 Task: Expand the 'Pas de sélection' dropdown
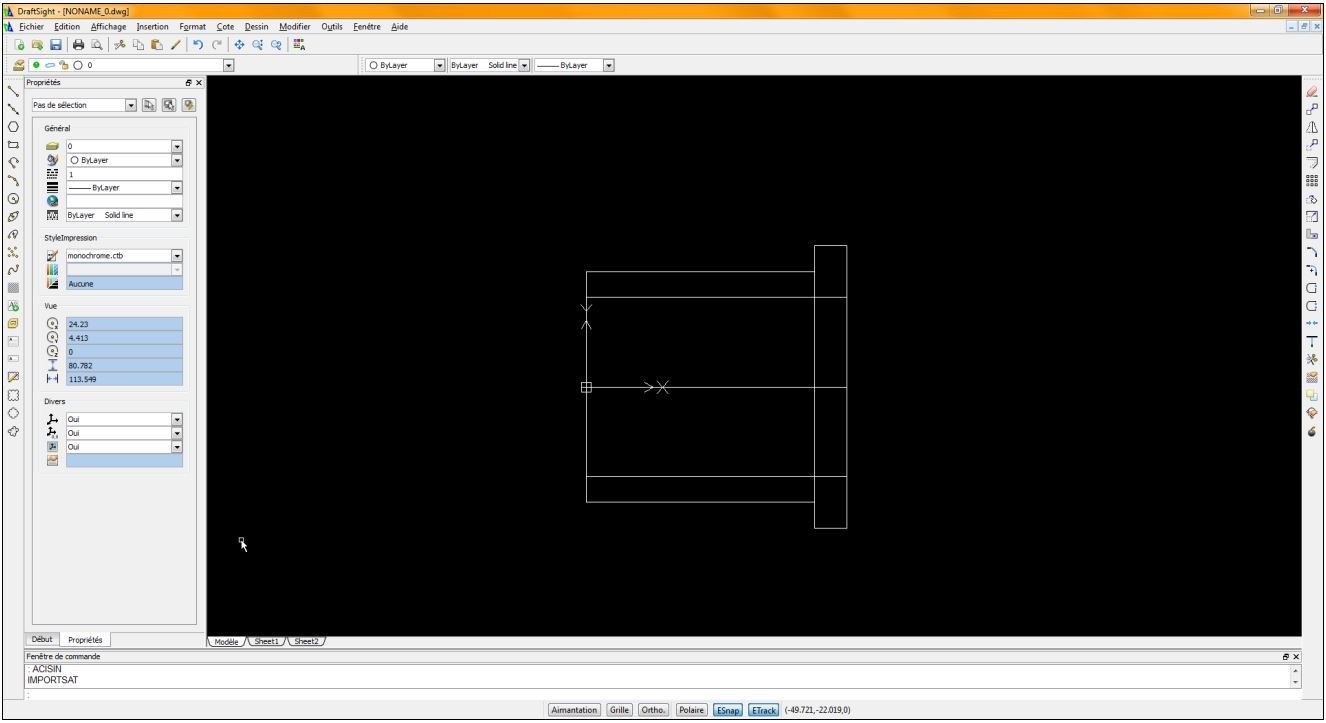click(130, 105)
